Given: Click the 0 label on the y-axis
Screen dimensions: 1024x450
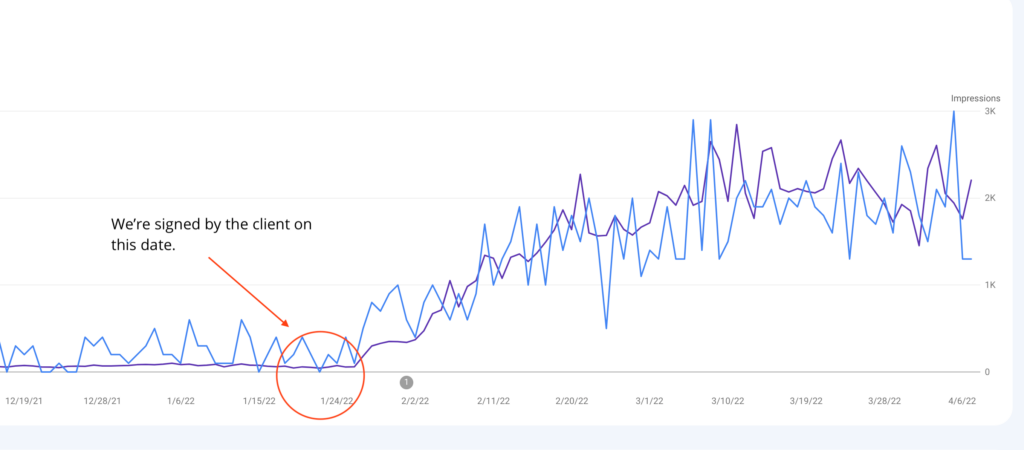Looking at the screenshot, I should (x=987, y=372).
